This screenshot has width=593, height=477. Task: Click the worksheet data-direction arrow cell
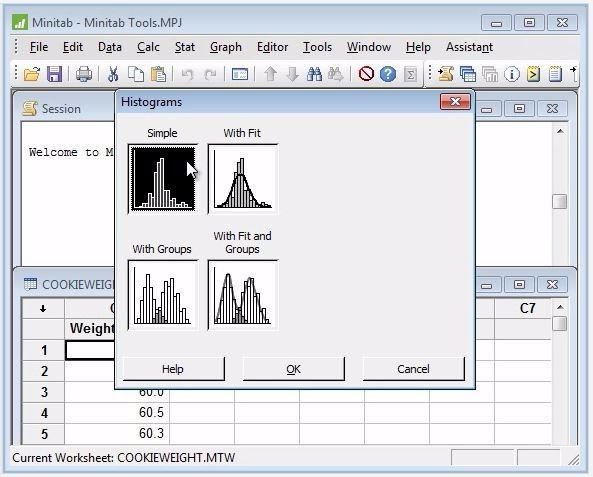click(43, 309)
